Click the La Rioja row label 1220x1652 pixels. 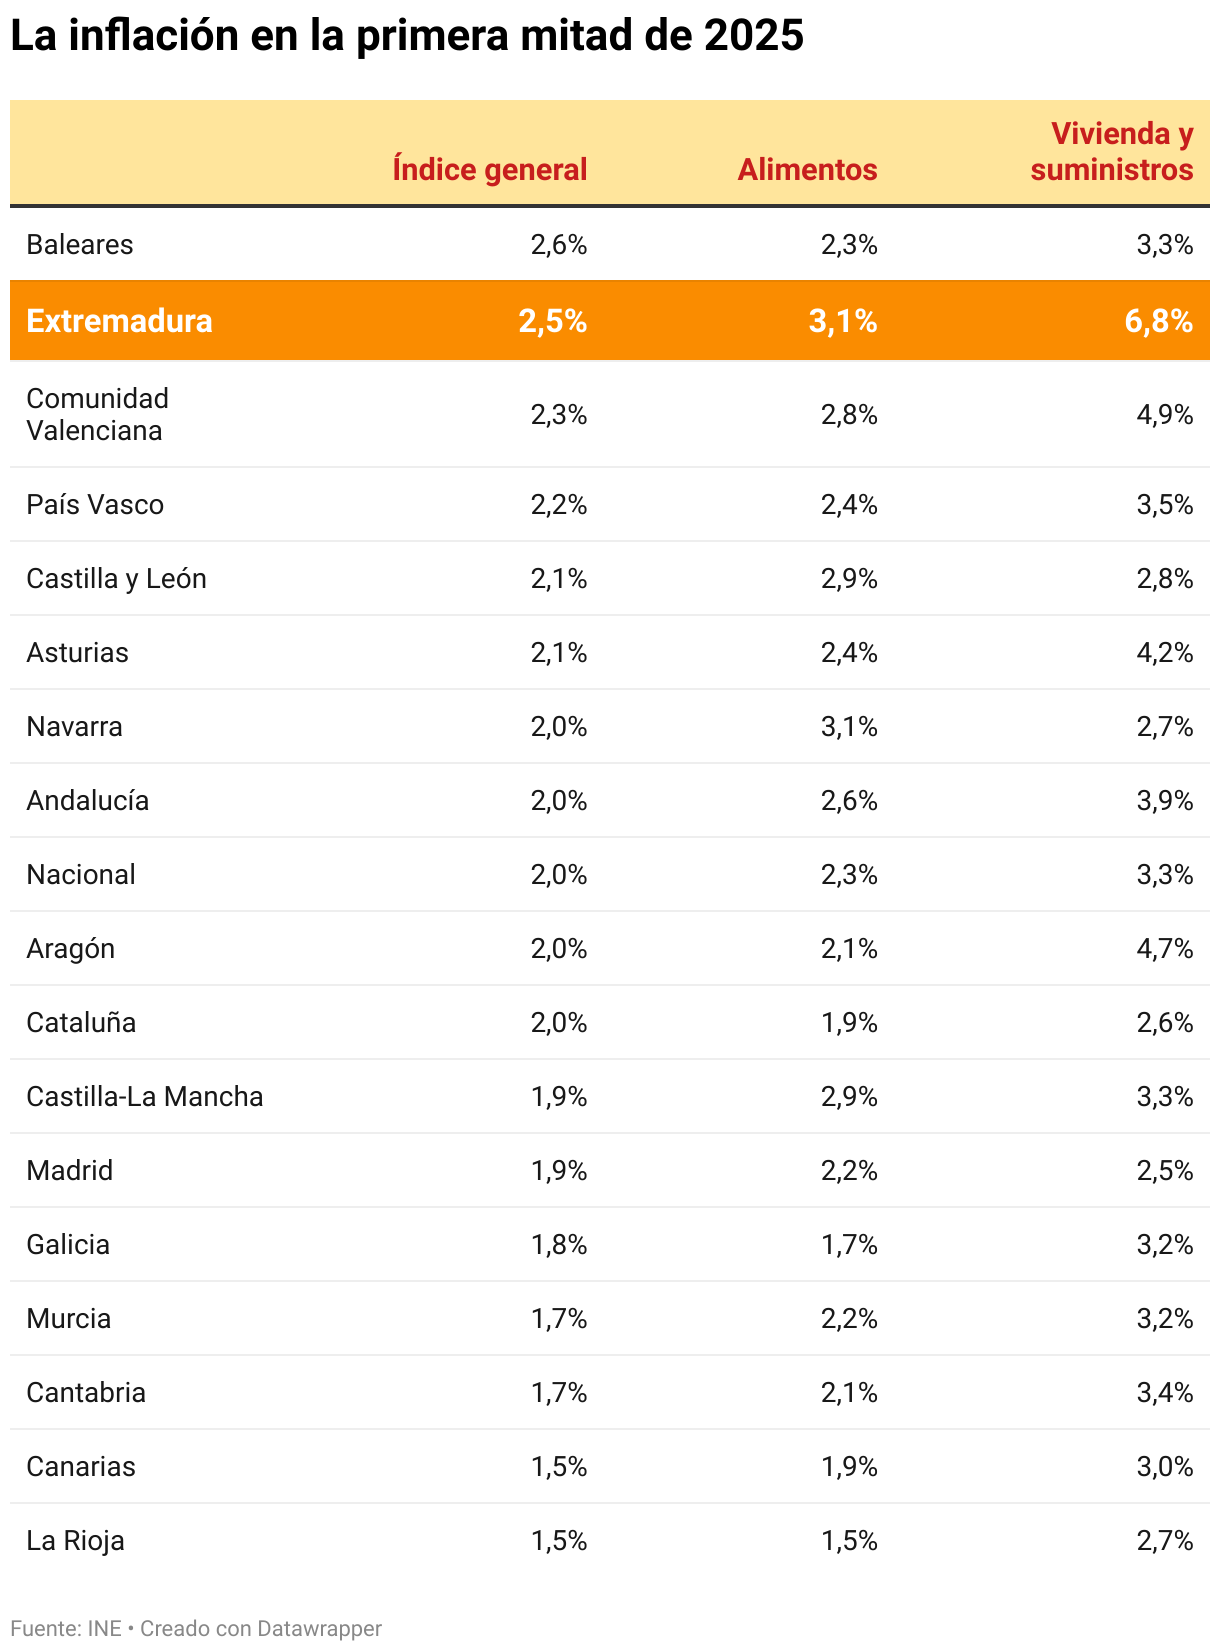coord(76,1540)
